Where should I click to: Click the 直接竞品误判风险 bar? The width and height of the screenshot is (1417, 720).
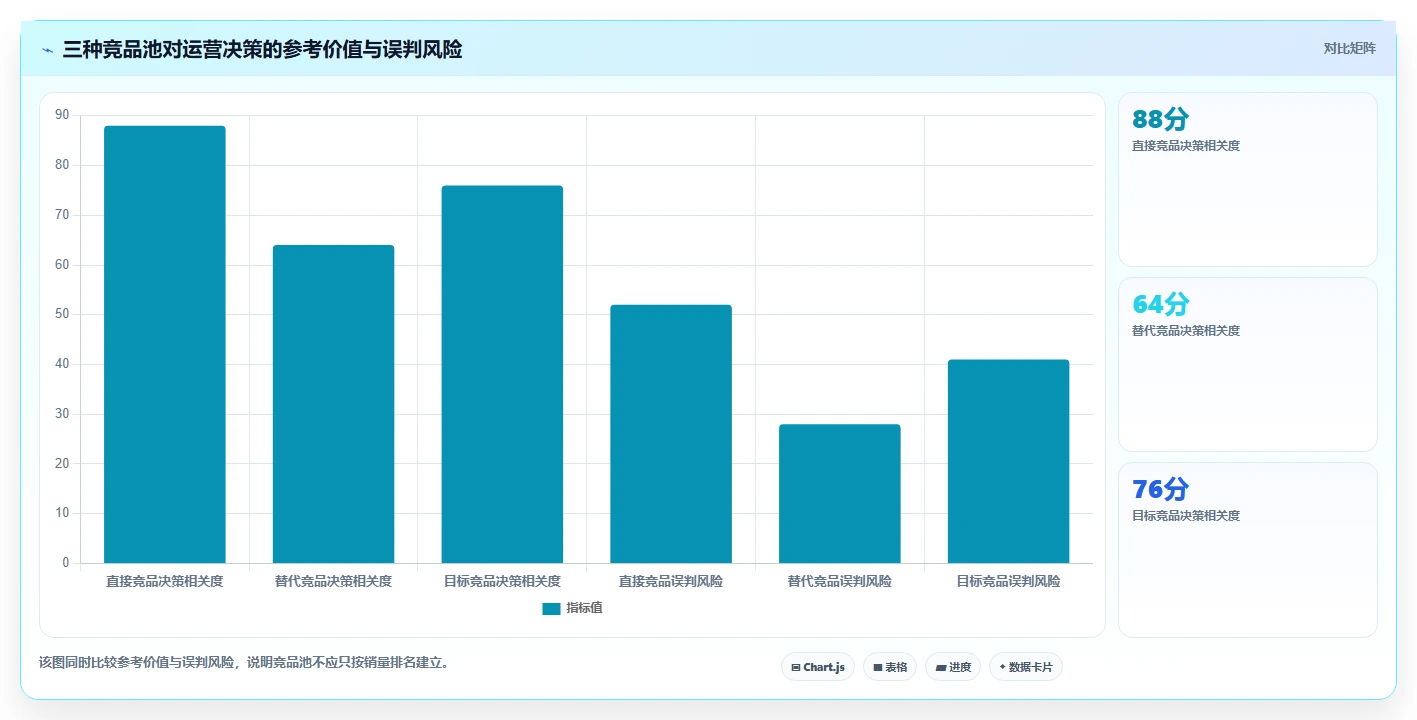[x=671, y=434]
